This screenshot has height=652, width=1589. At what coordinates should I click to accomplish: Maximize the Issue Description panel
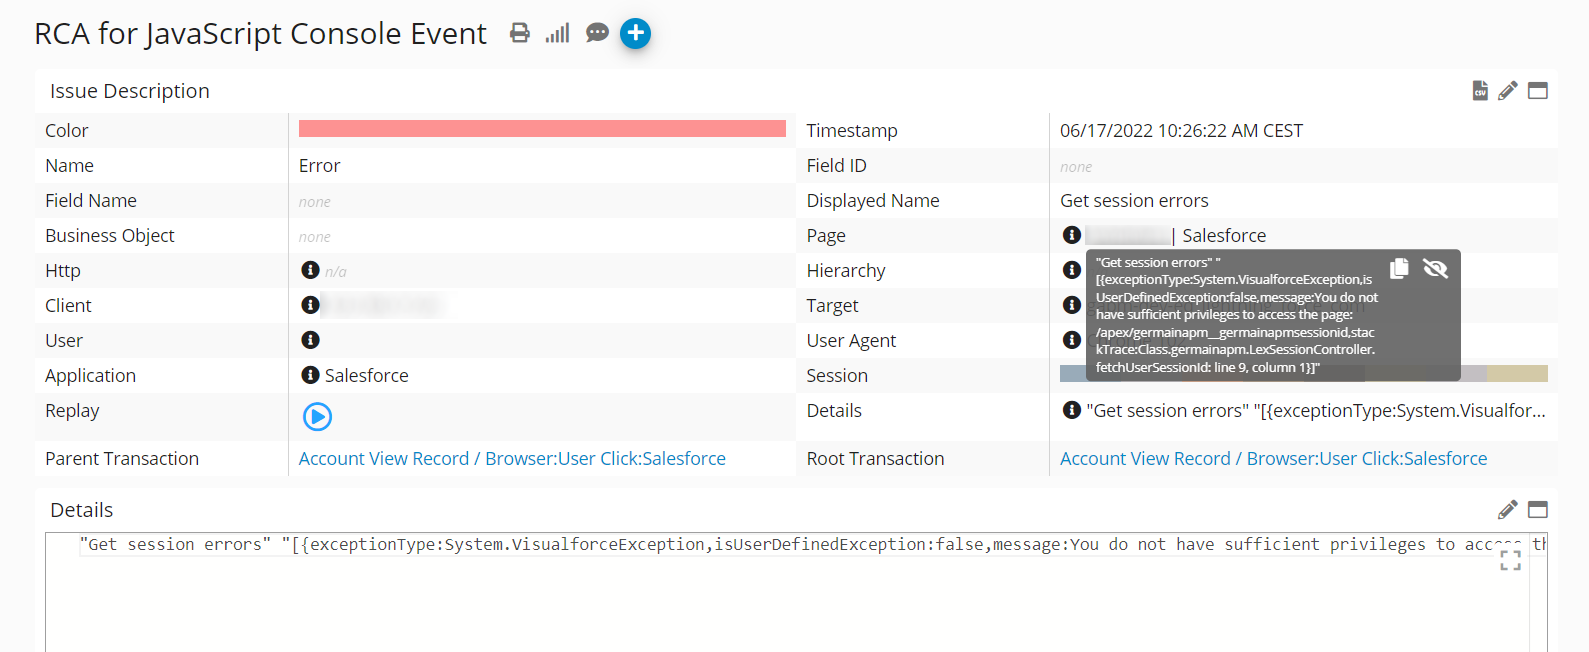click(x=1538, y=91)
